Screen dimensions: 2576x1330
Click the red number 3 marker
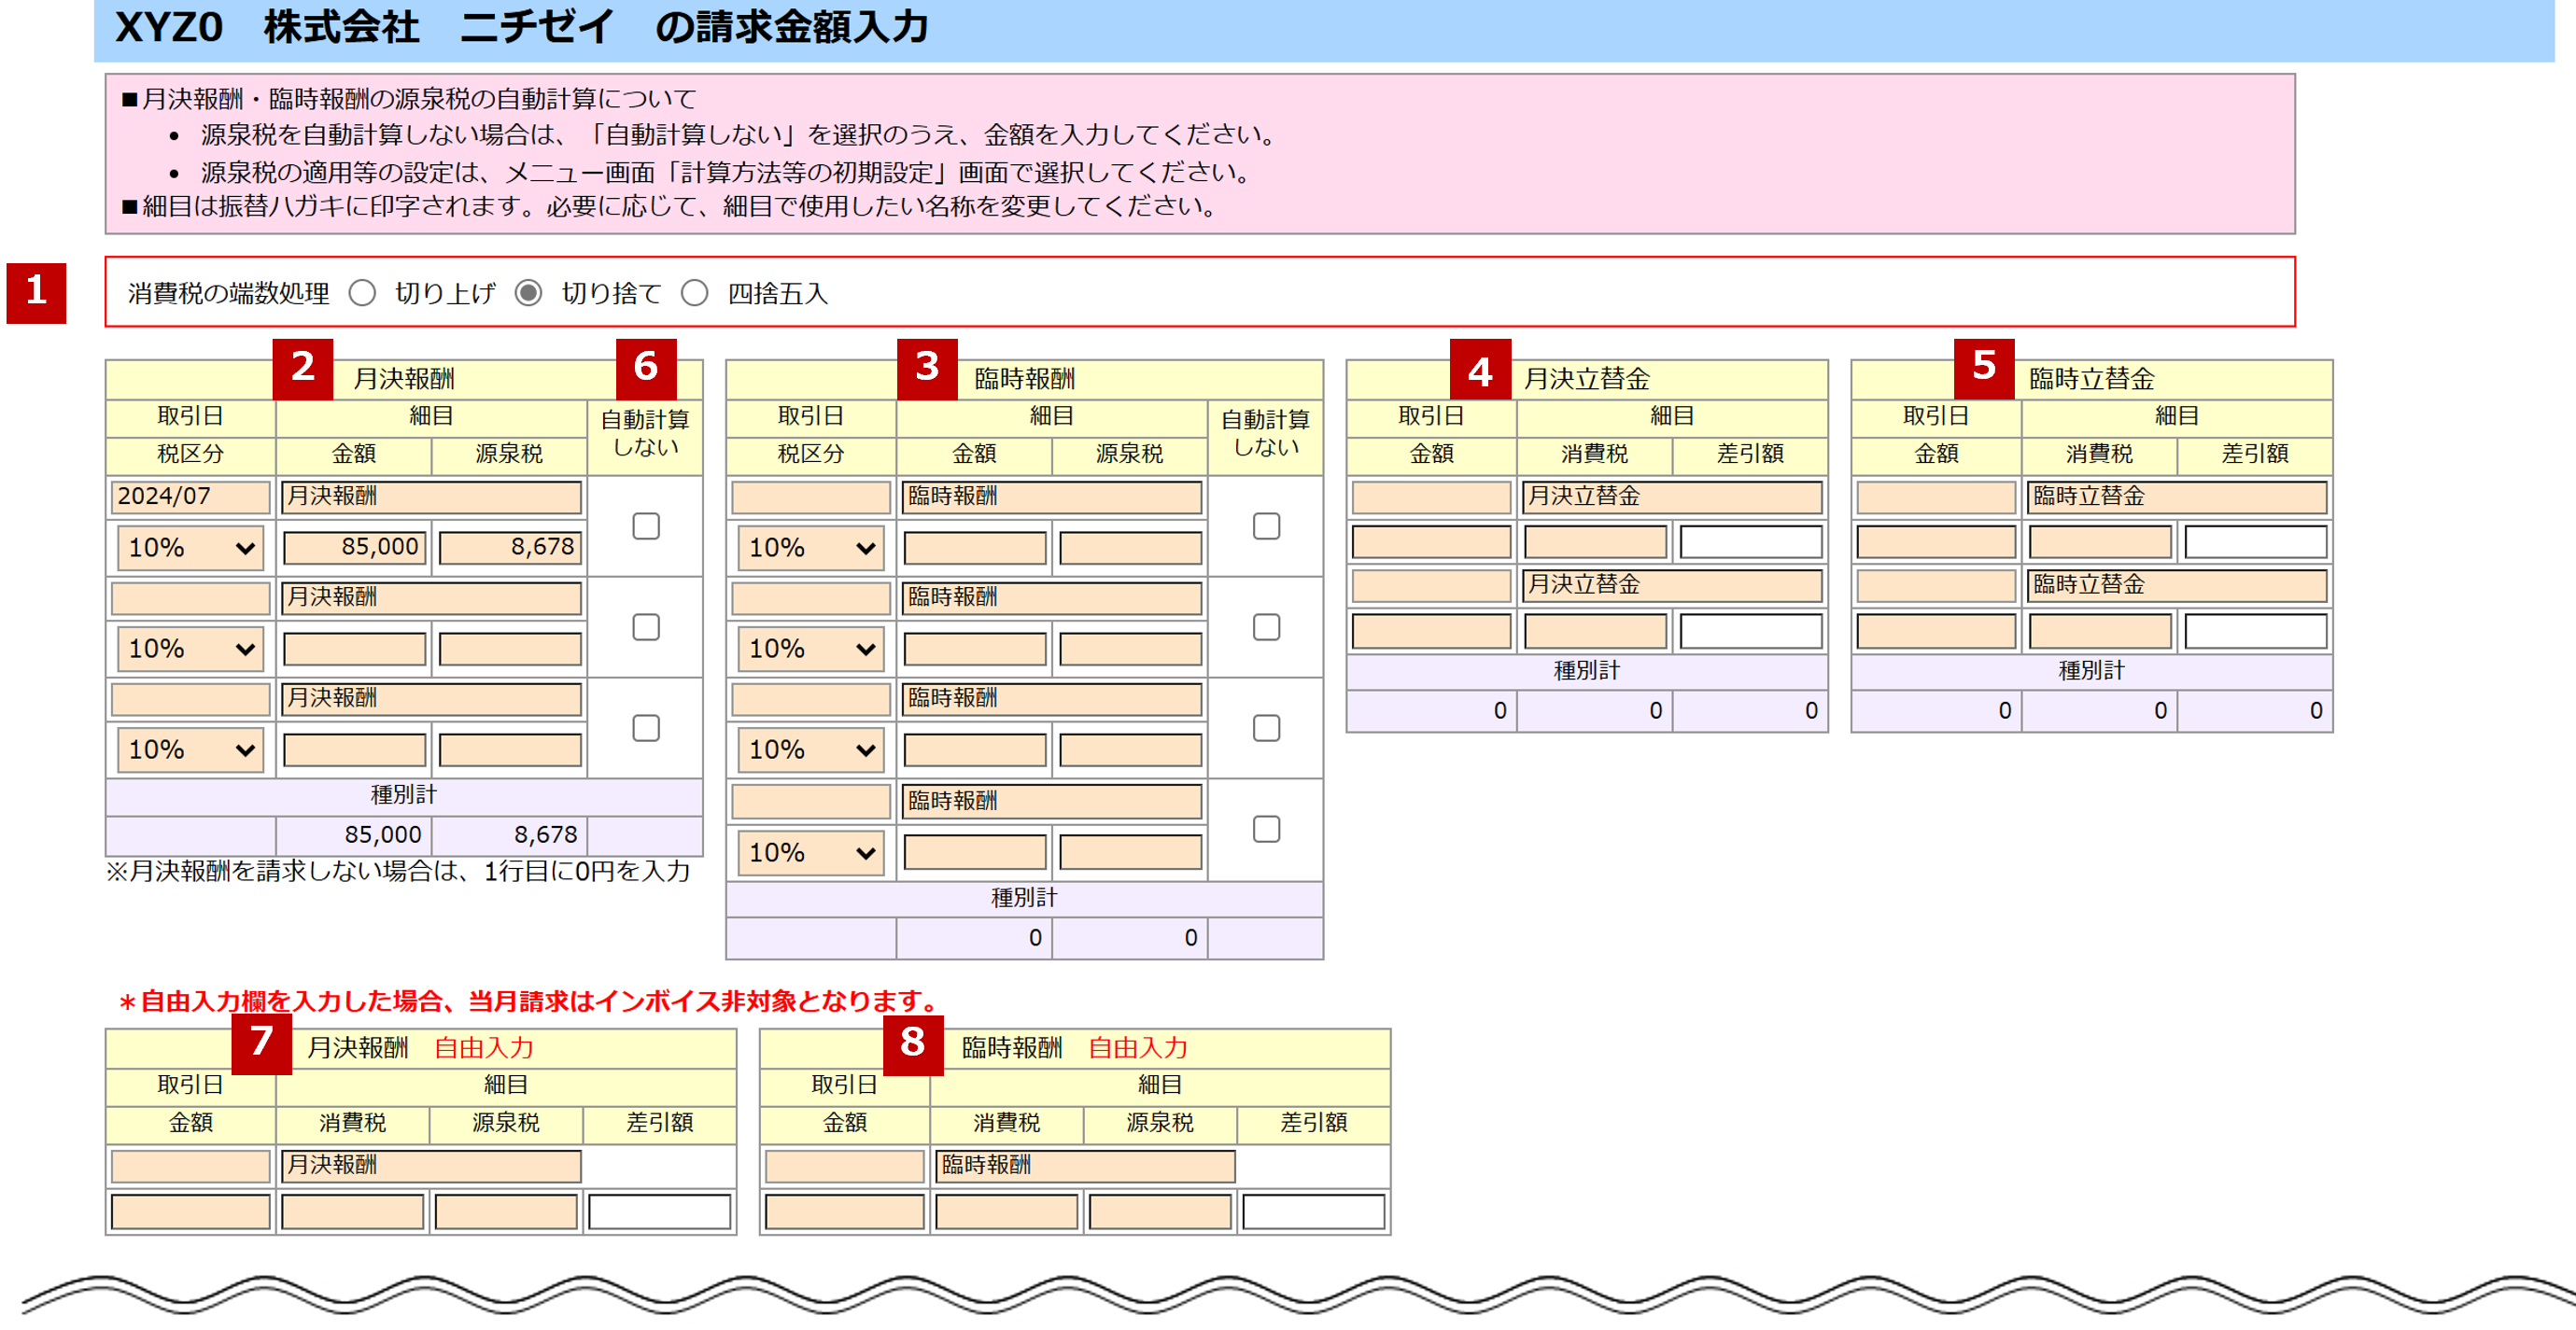(926, 368)
